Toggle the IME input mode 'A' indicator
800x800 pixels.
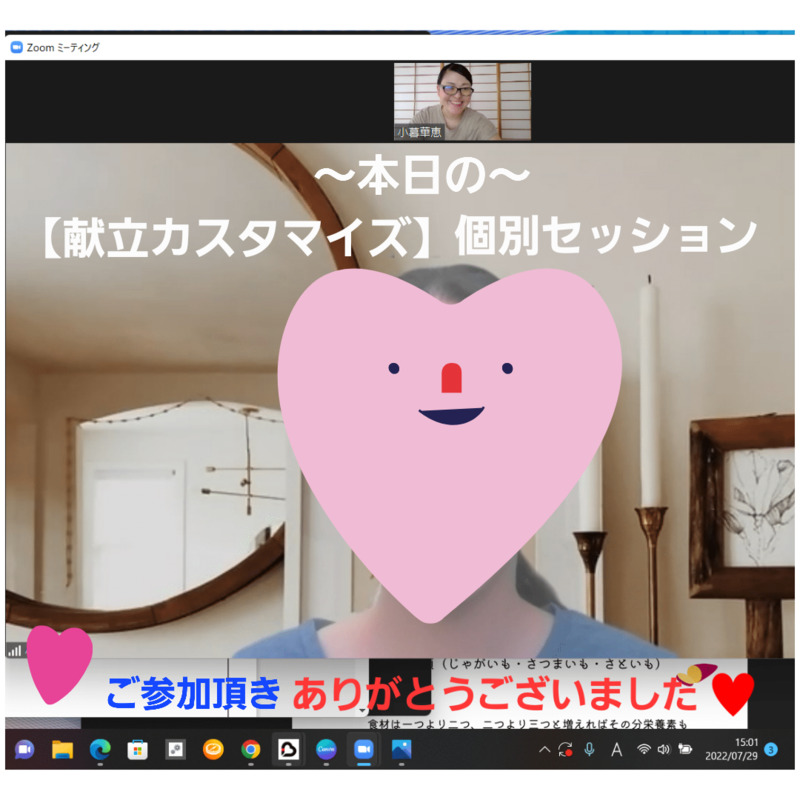617,749
